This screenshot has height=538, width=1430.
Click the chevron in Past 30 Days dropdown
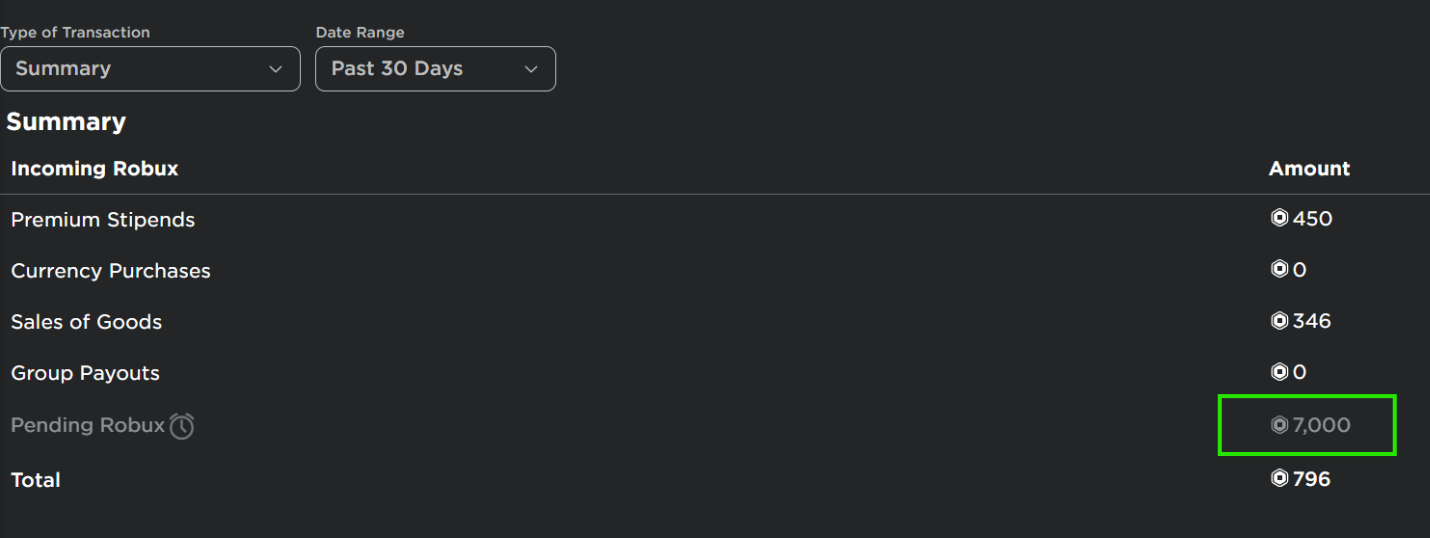[x=531, y=69]
